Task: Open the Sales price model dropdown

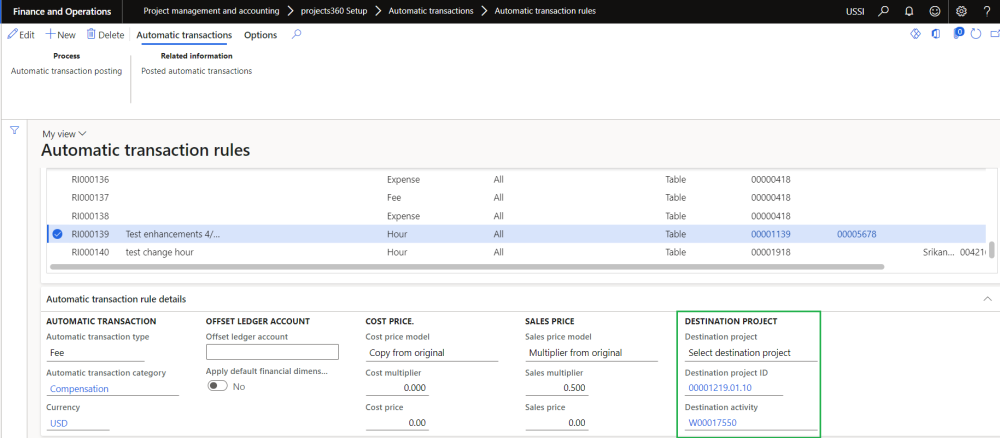Action: click(590, 353)
